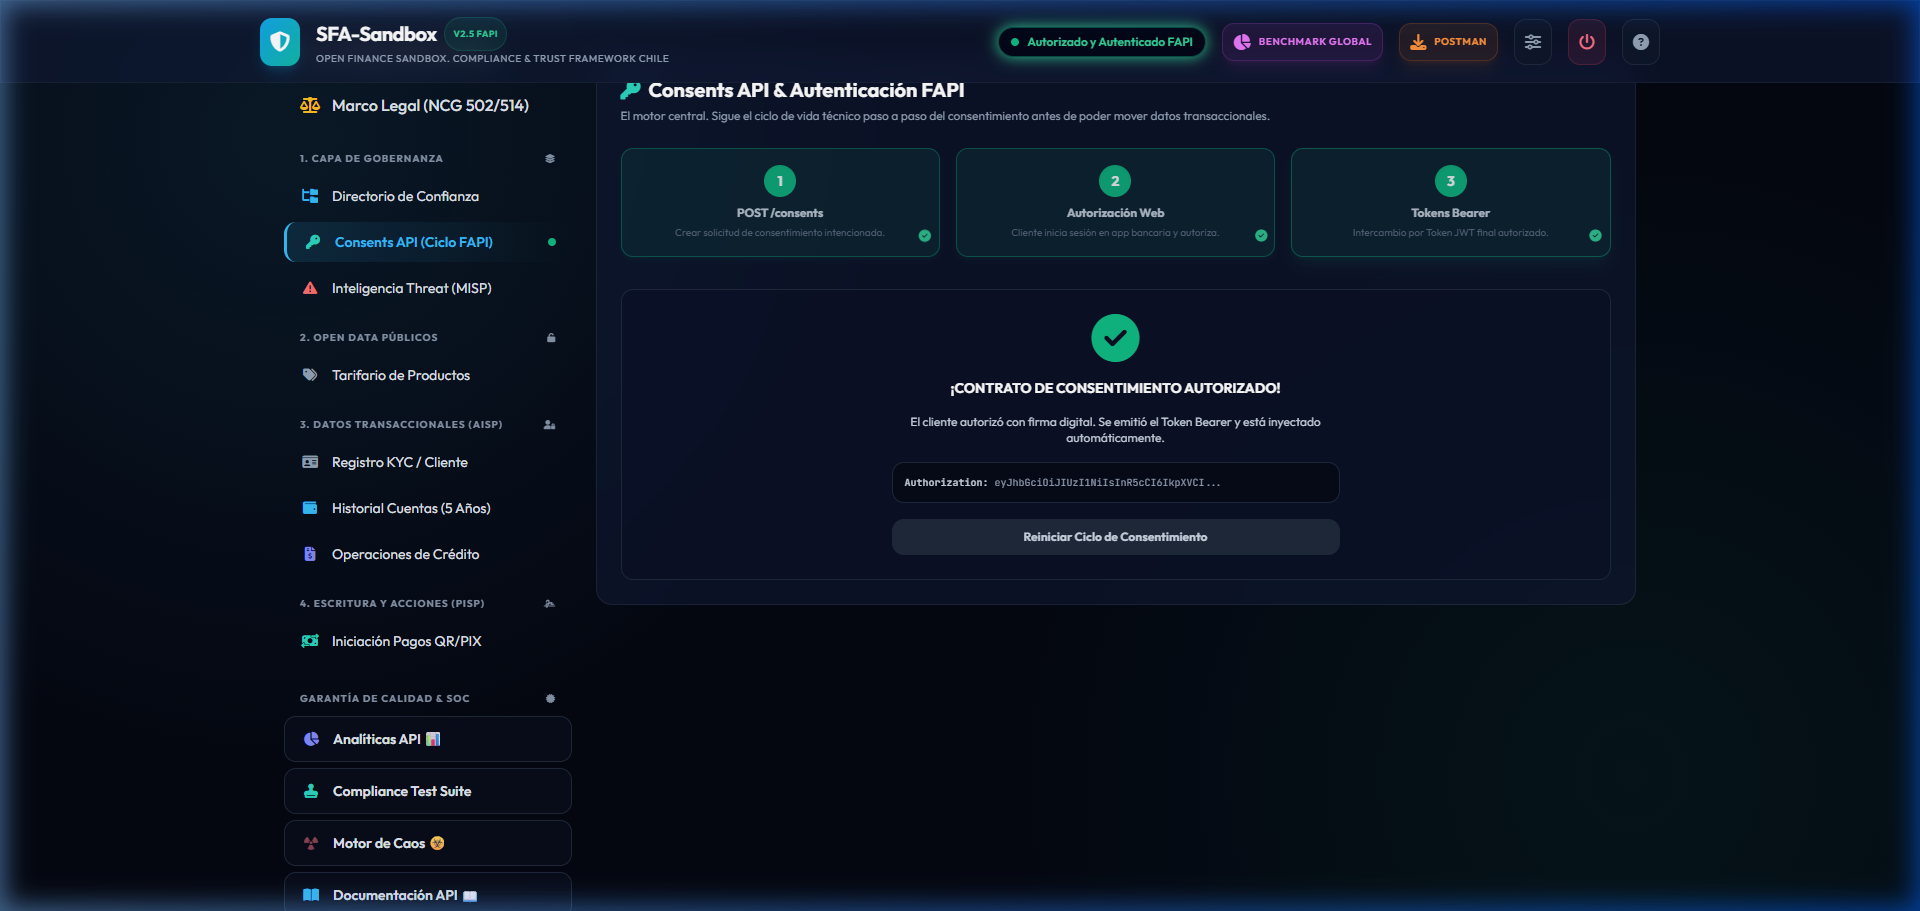Click the radiation icon in Motor de Caos
This screenshot has height=911, width=1920.
pos(311,843)
